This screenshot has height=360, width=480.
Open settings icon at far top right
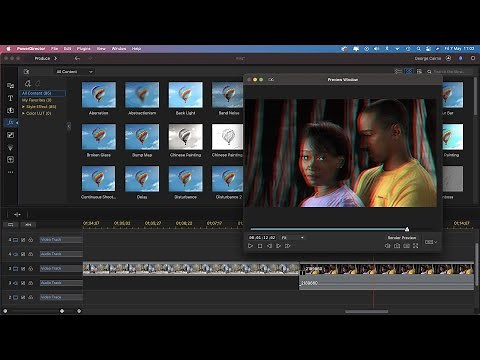(x=473, y=58)
